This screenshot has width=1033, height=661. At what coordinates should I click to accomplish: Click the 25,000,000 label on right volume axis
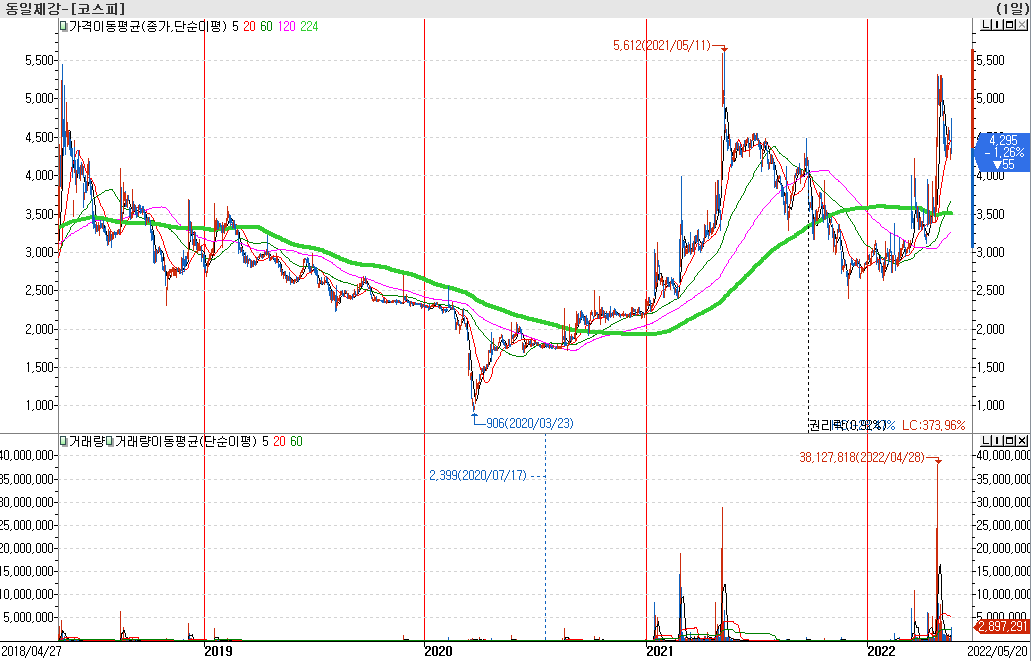1003,525
